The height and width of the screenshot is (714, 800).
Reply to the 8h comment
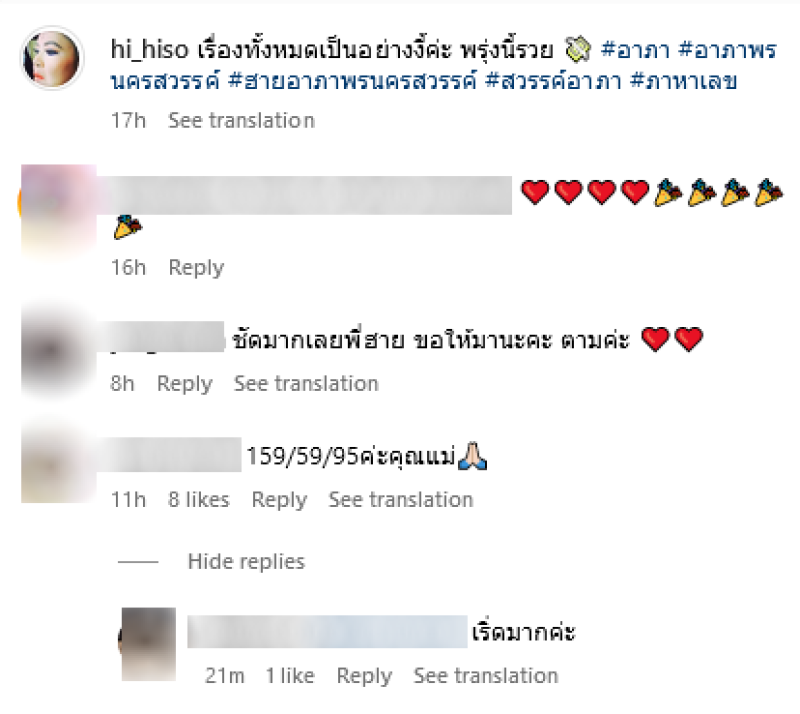184,384
